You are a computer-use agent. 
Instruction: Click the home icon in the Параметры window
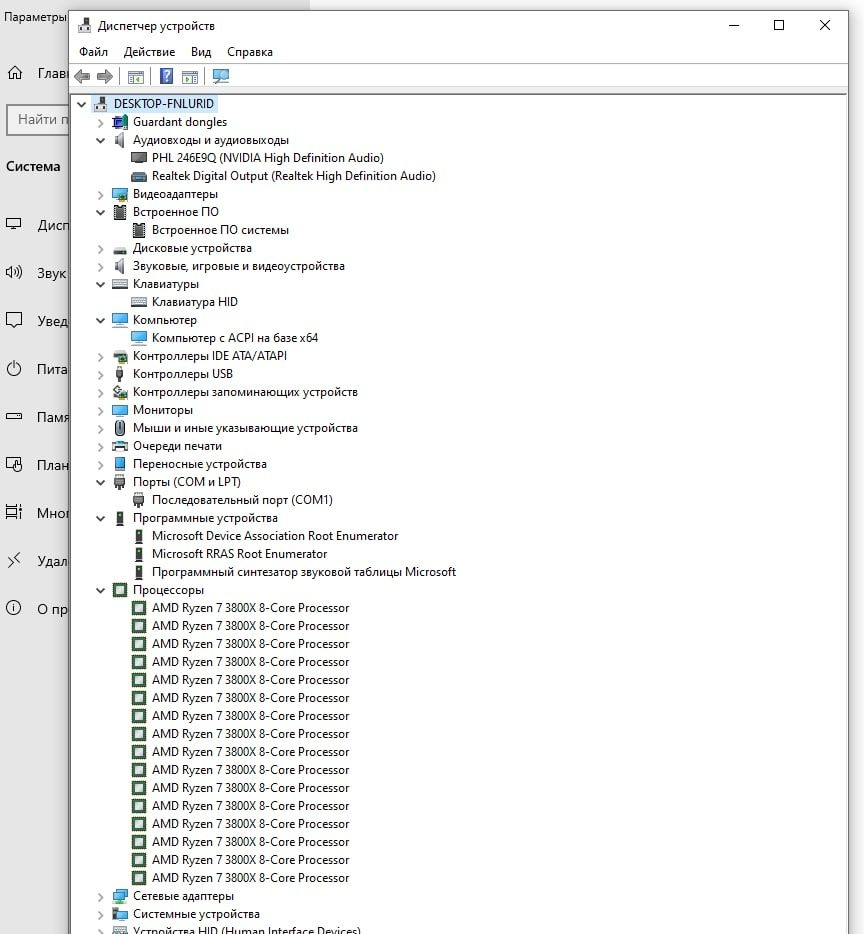[x=15, y=73]
